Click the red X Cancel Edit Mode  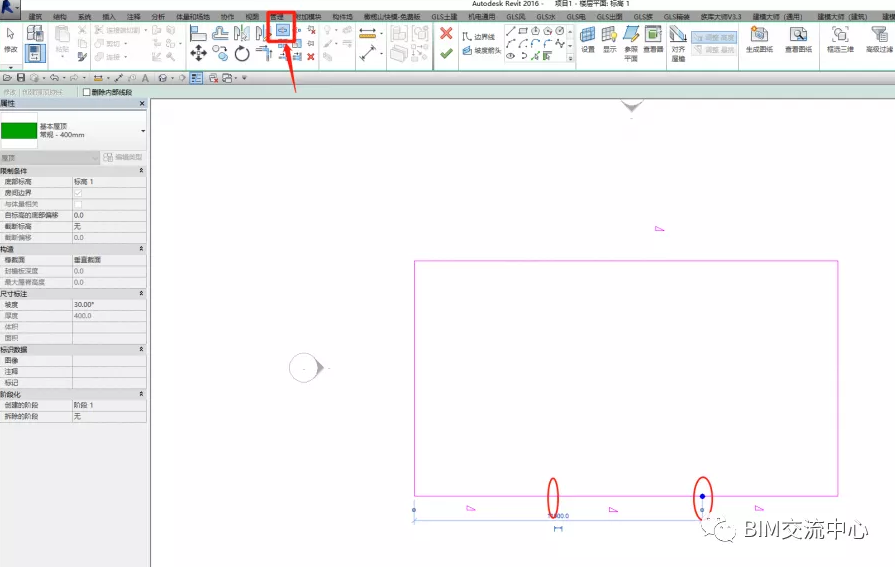click(446, 34)
